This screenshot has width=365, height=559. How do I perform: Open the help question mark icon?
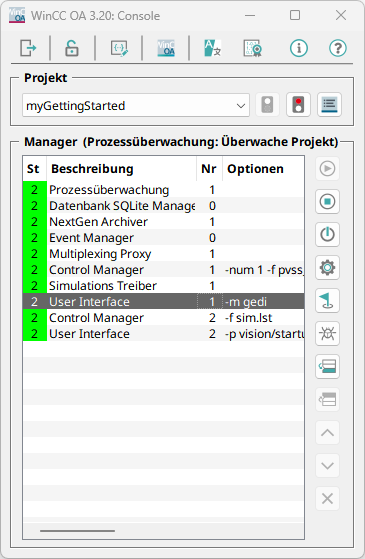coord(338,48)
